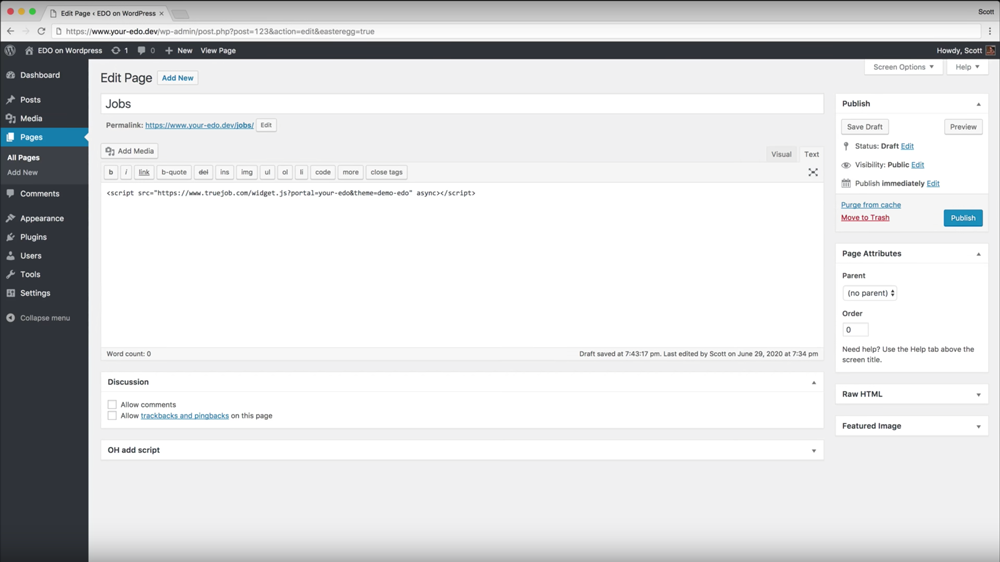
Task: Expand the Featured Image panel
Action: [x=978, y=426]
